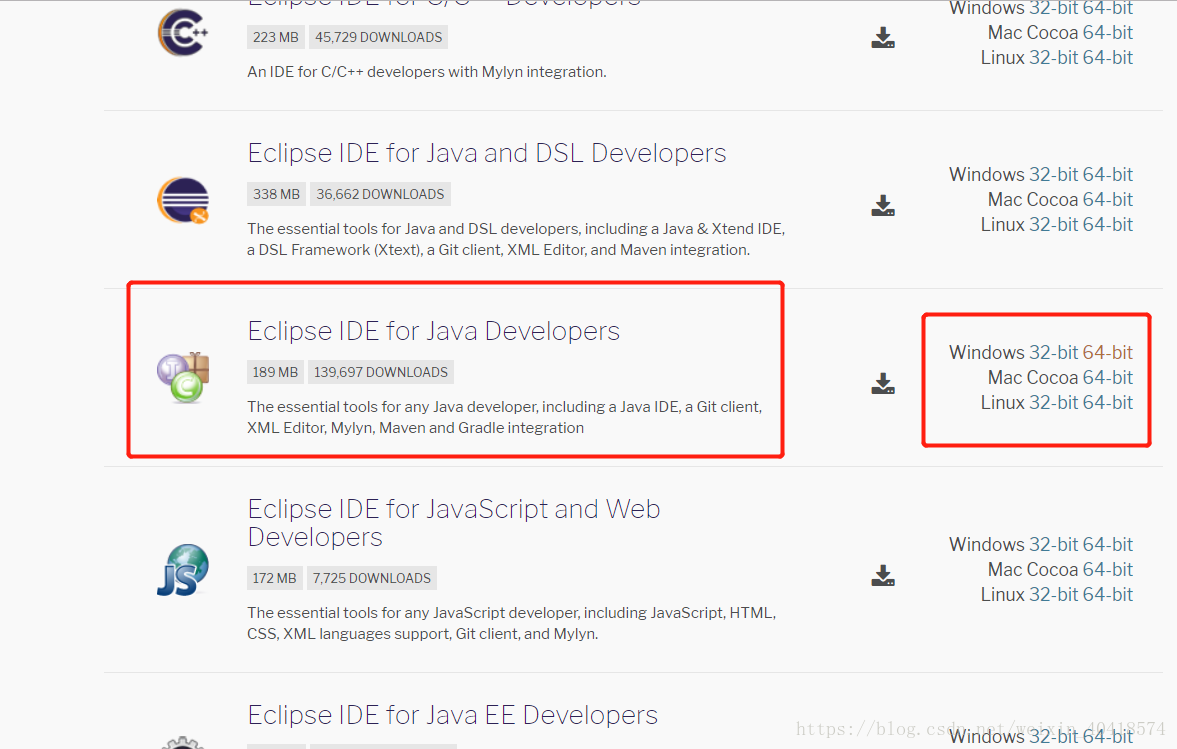This screenshot has width=1177, height=749.
Task: Click download icon for Eclipse IDE for Java Developers
Action: pos(883,383)
